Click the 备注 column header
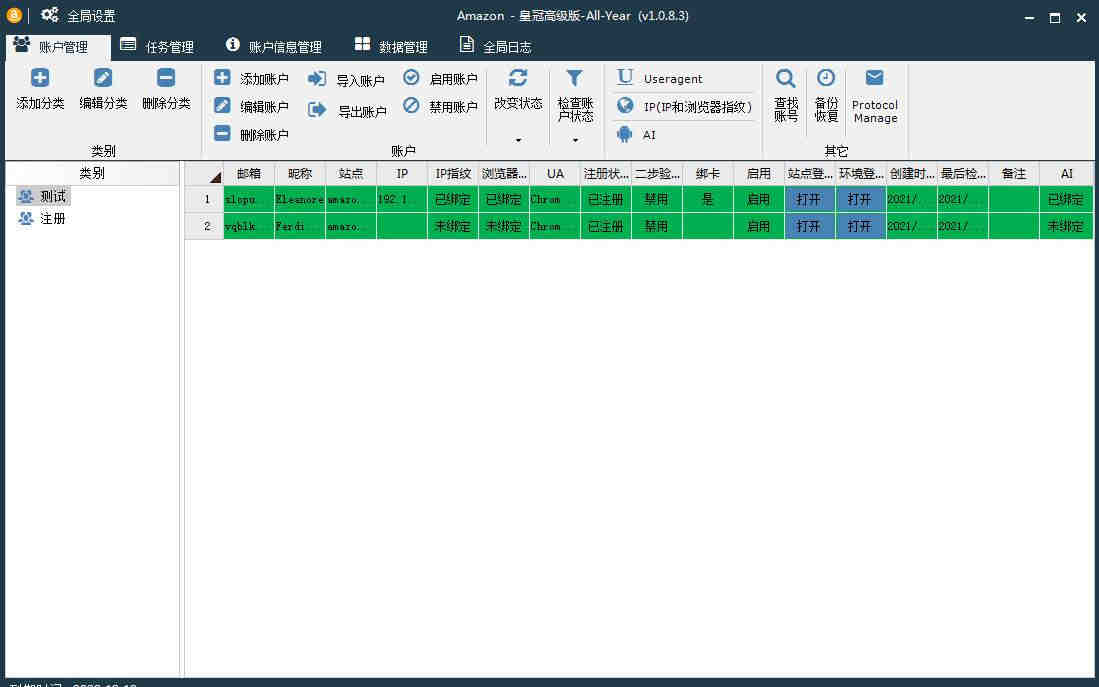The width and height of the screenshot is (1099, 687). point(1013,173)
